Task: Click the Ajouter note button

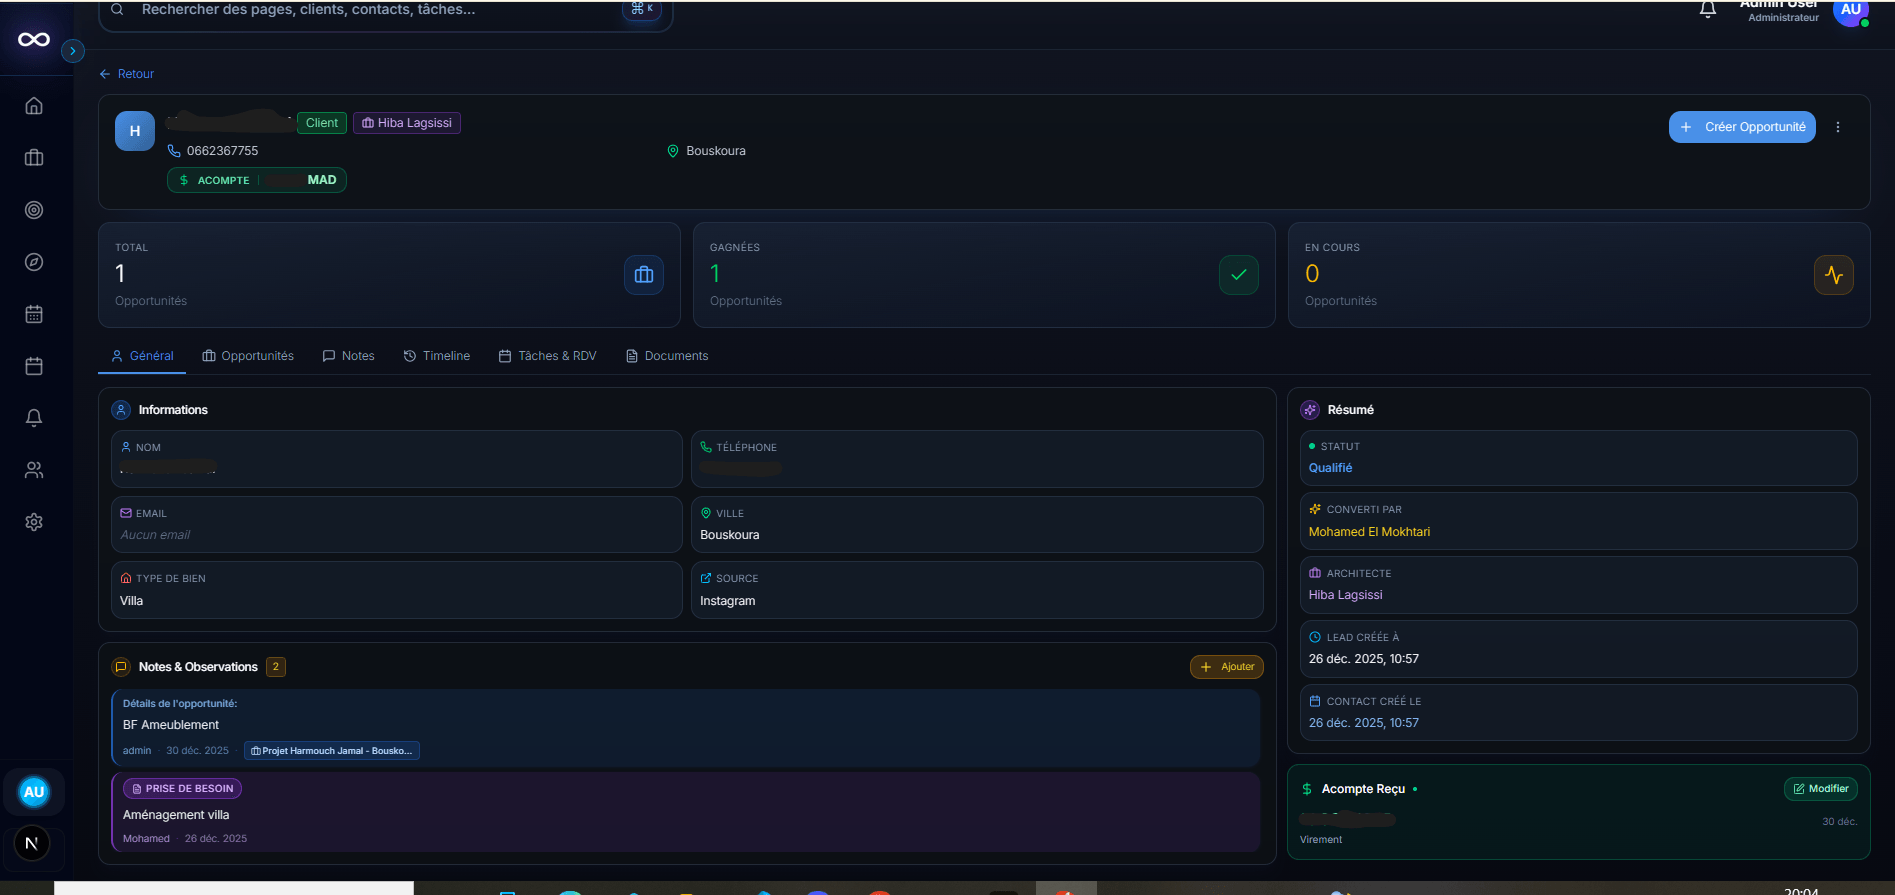Action: click(1227, 667)
